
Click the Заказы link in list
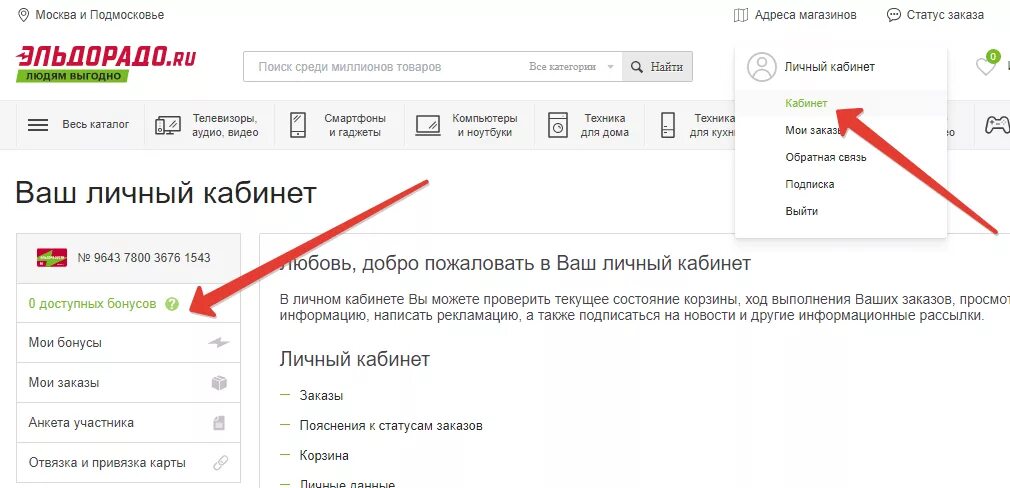point(321,396)
